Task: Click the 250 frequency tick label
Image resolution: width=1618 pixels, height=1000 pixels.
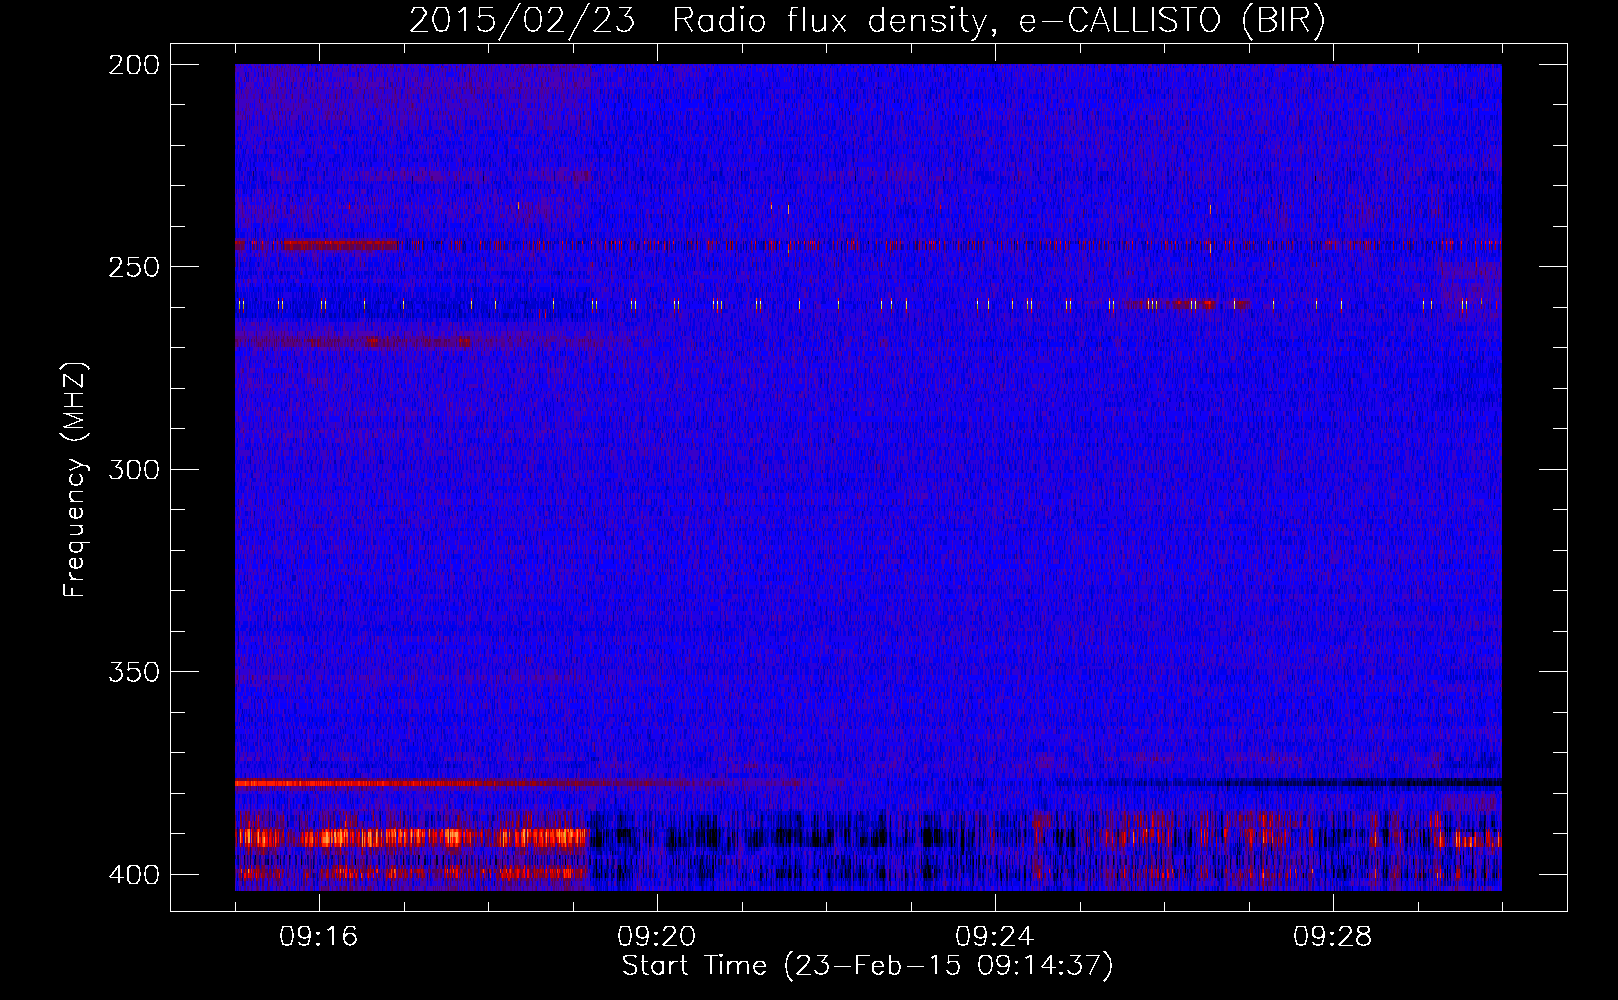Action: pyautogui.click(x=134, y=267)
